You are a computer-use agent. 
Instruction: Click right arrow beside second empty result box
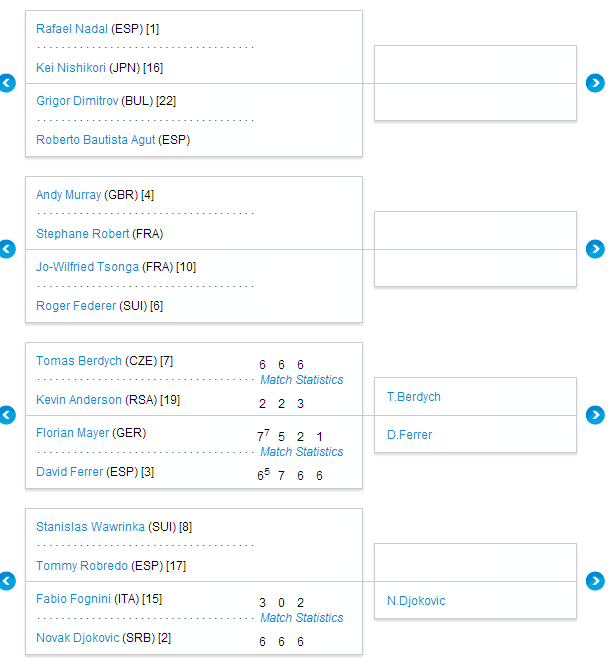594,249
